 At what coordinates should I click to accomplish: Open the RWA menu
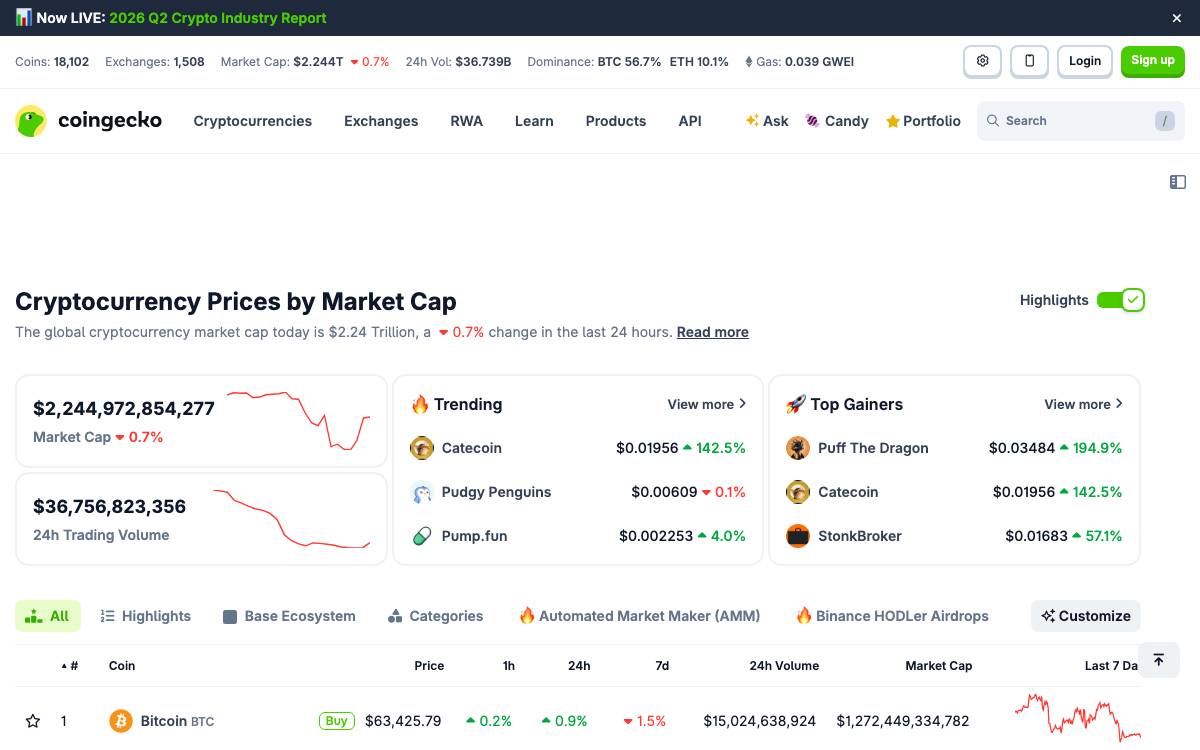(466, 121)
